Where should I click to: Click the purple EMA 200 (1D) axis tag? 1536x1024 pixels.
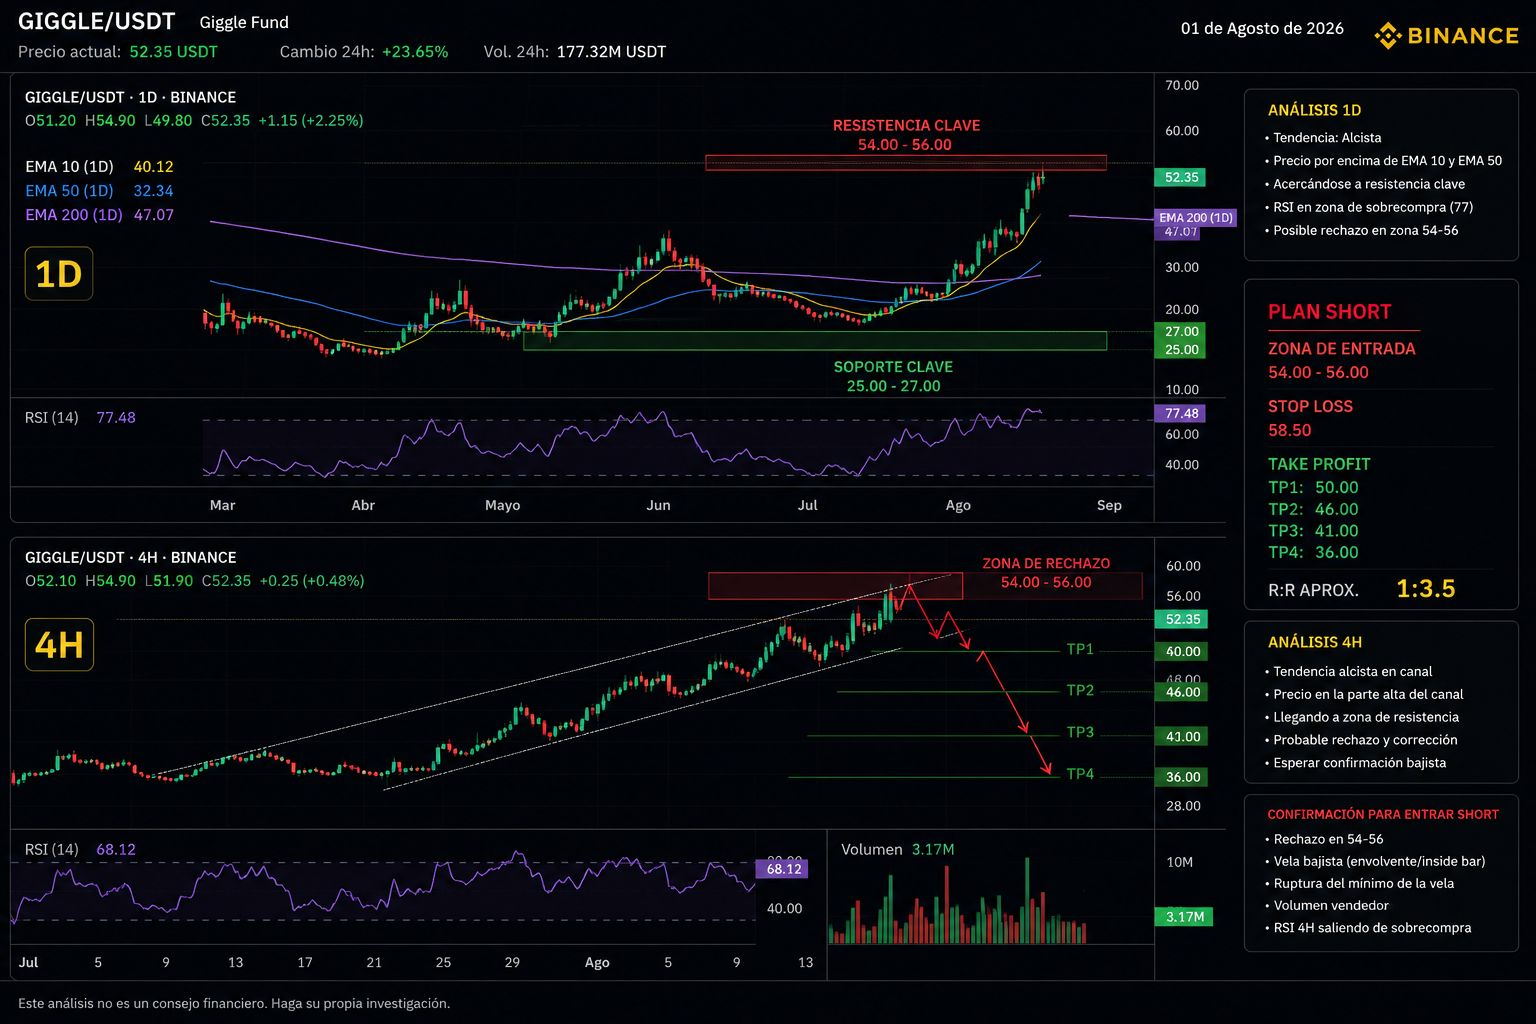point(1196,217)
